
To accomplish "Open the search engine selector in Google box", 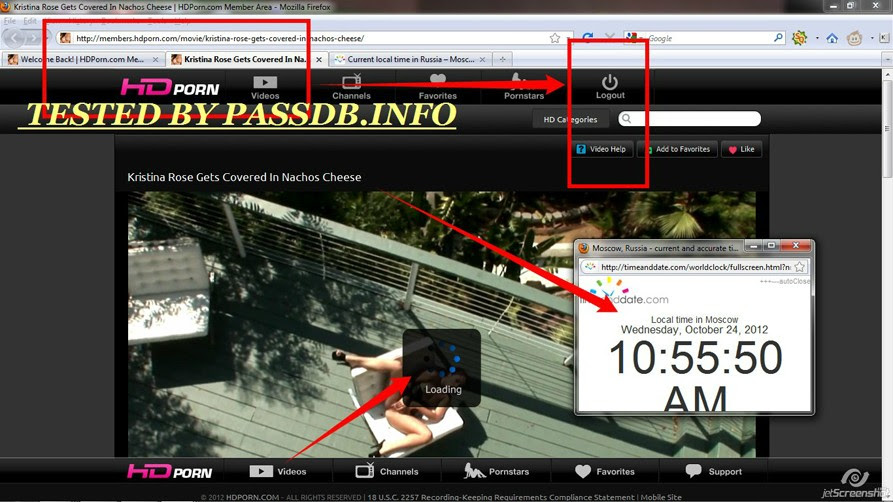I will (634, 38).
